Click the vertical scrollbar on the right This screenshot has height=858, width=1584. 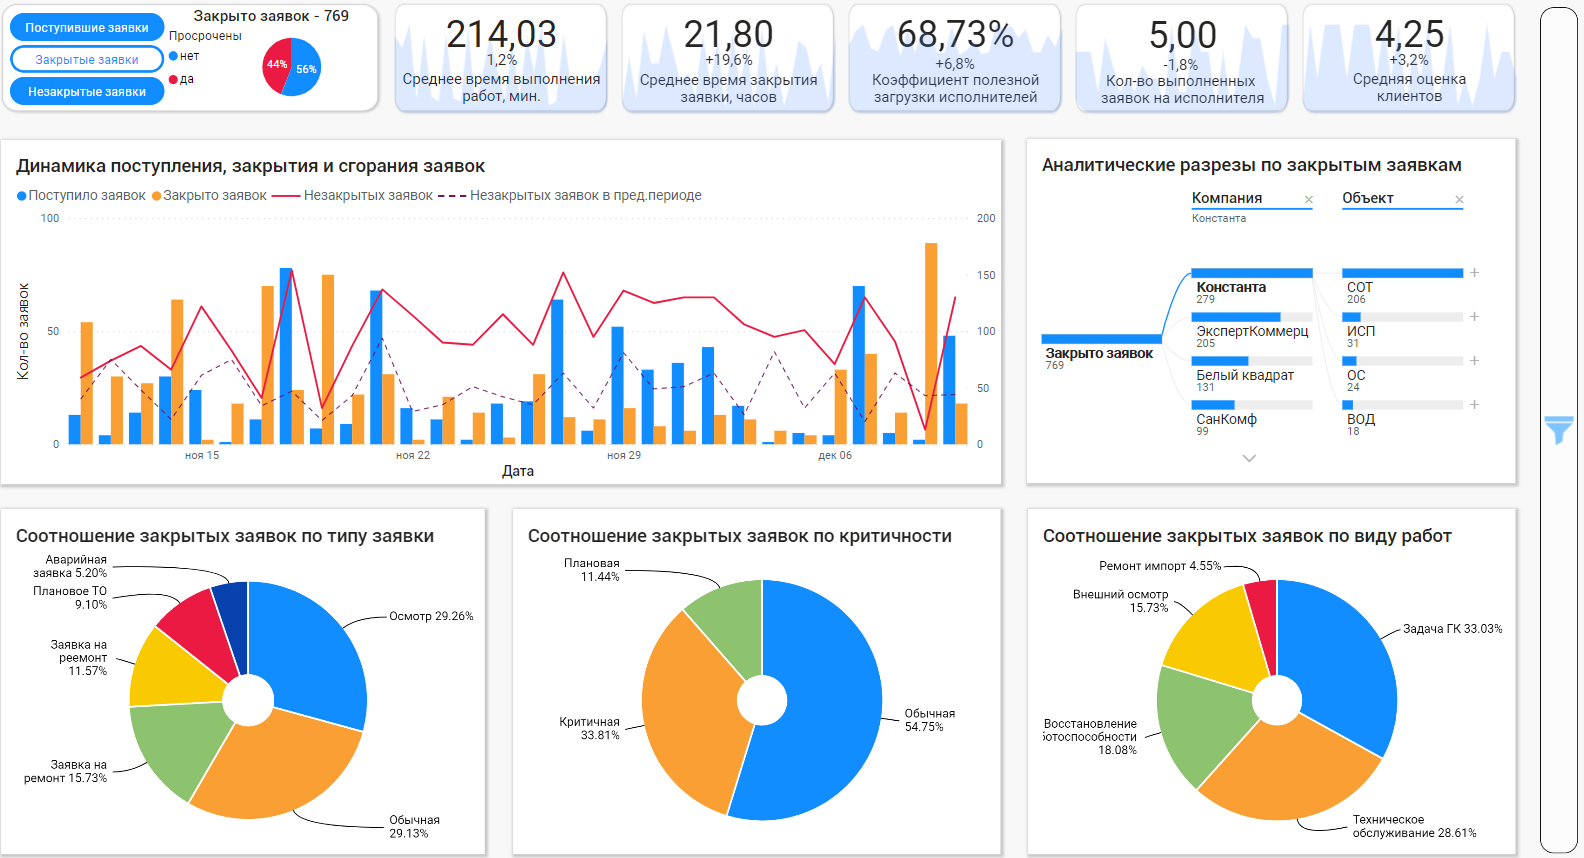[1558, 430]
